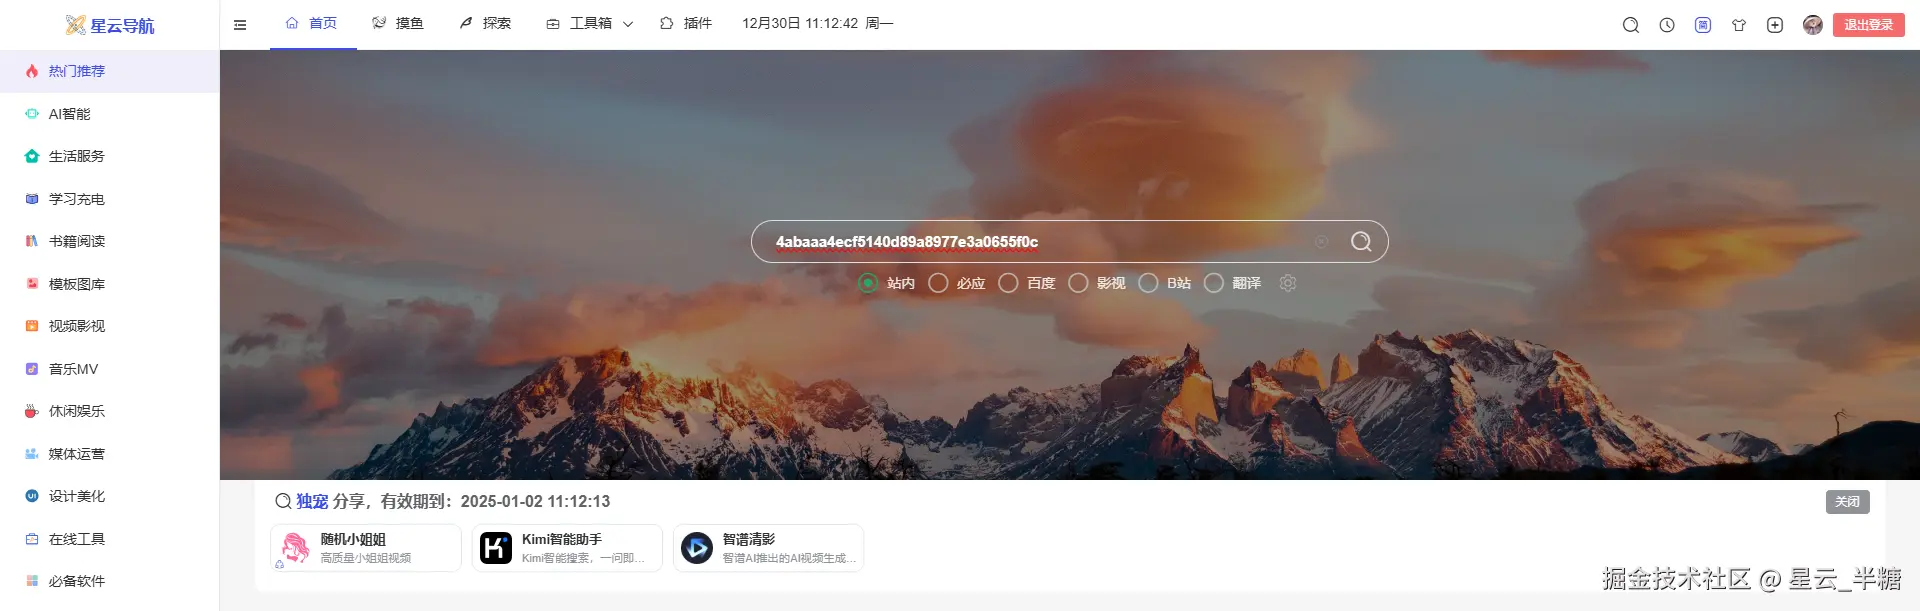Click the AI智能 sidebar icon
Screen dimensions: 1920x611
(x=32, y=114)
